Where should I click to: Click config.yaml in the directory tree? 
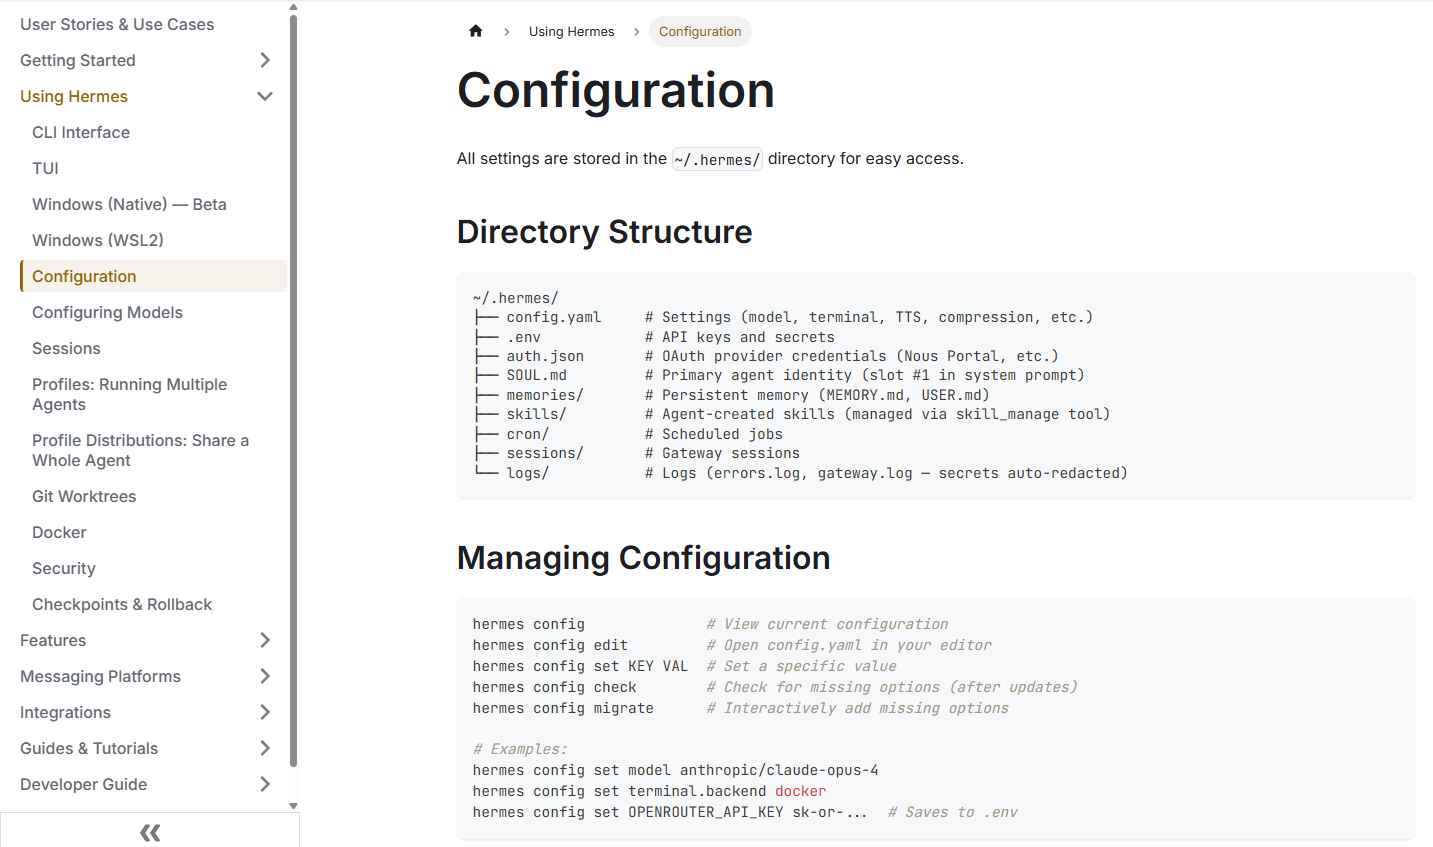click(x=554, y=317)
